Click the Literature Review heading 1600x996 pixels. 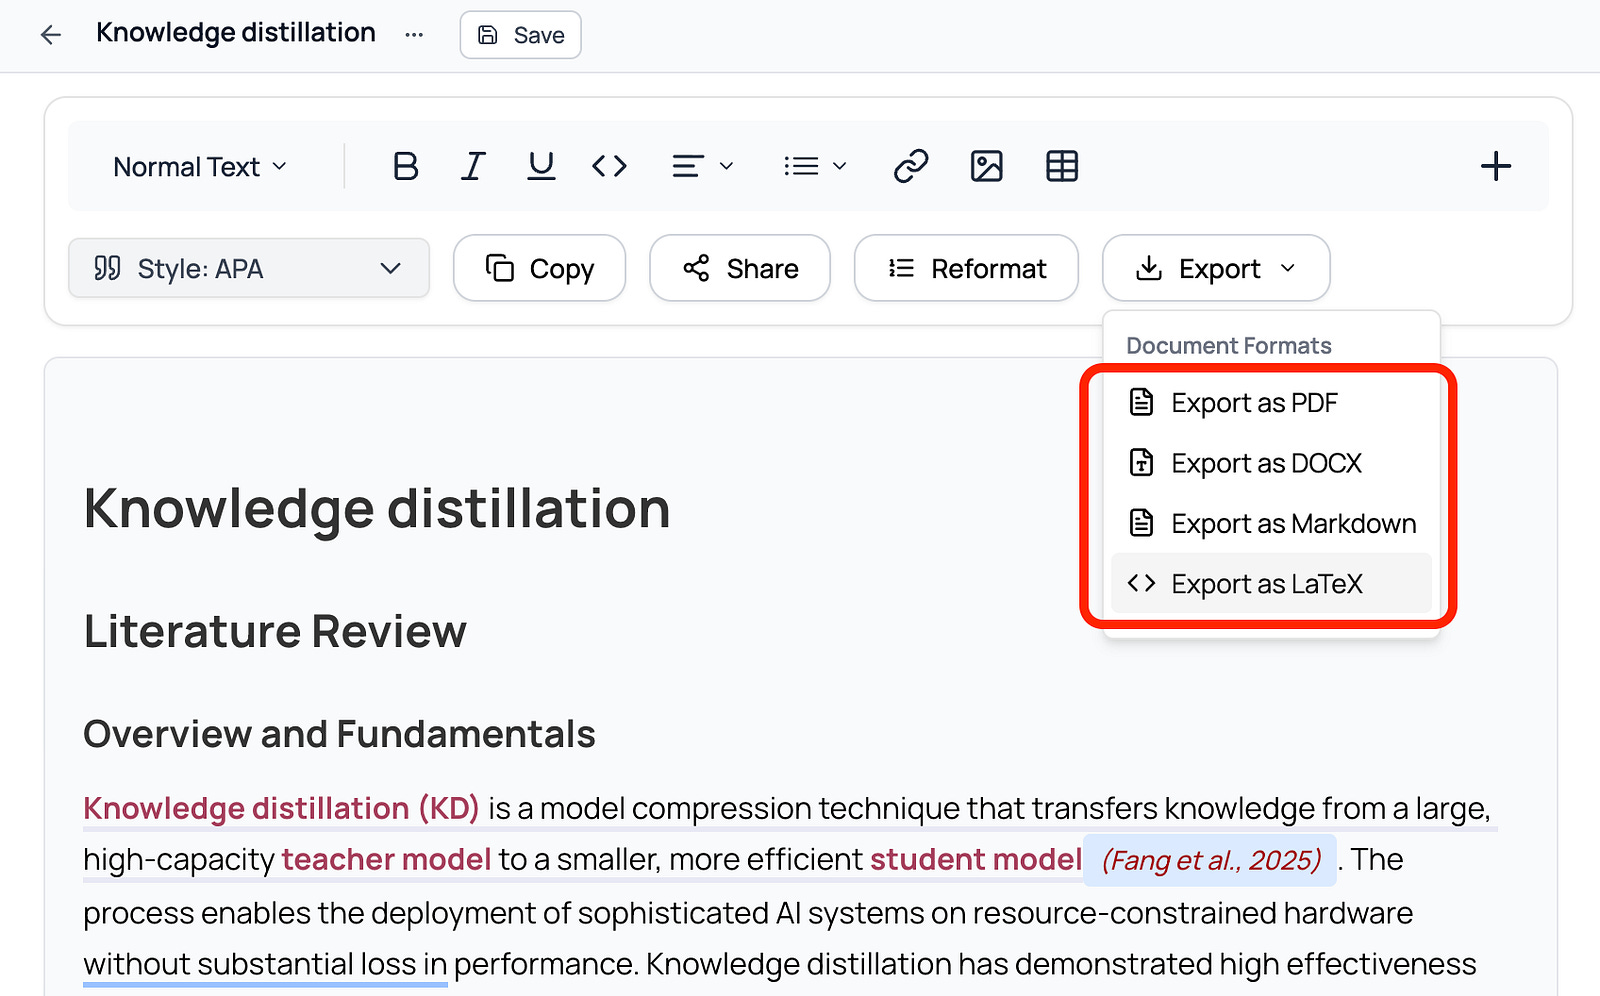click(275, 632)
